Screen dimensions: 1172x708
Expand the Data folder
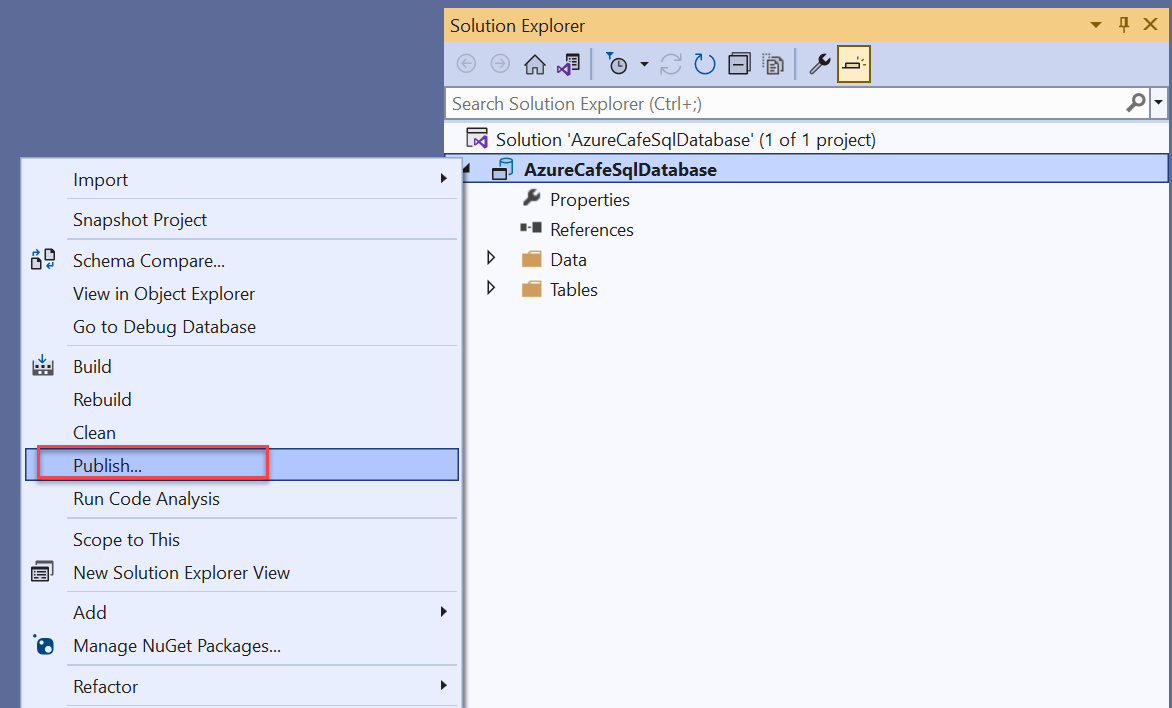click(x=491, y=258)
